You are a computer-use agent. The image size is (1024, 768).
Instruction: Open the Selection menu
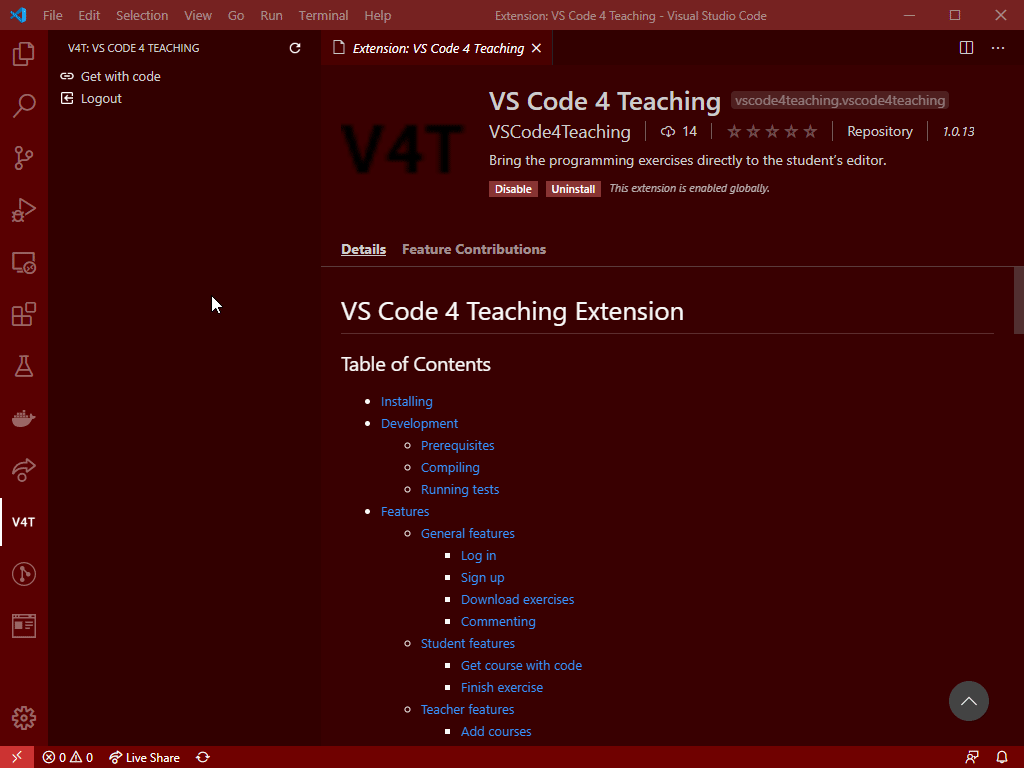142,15
